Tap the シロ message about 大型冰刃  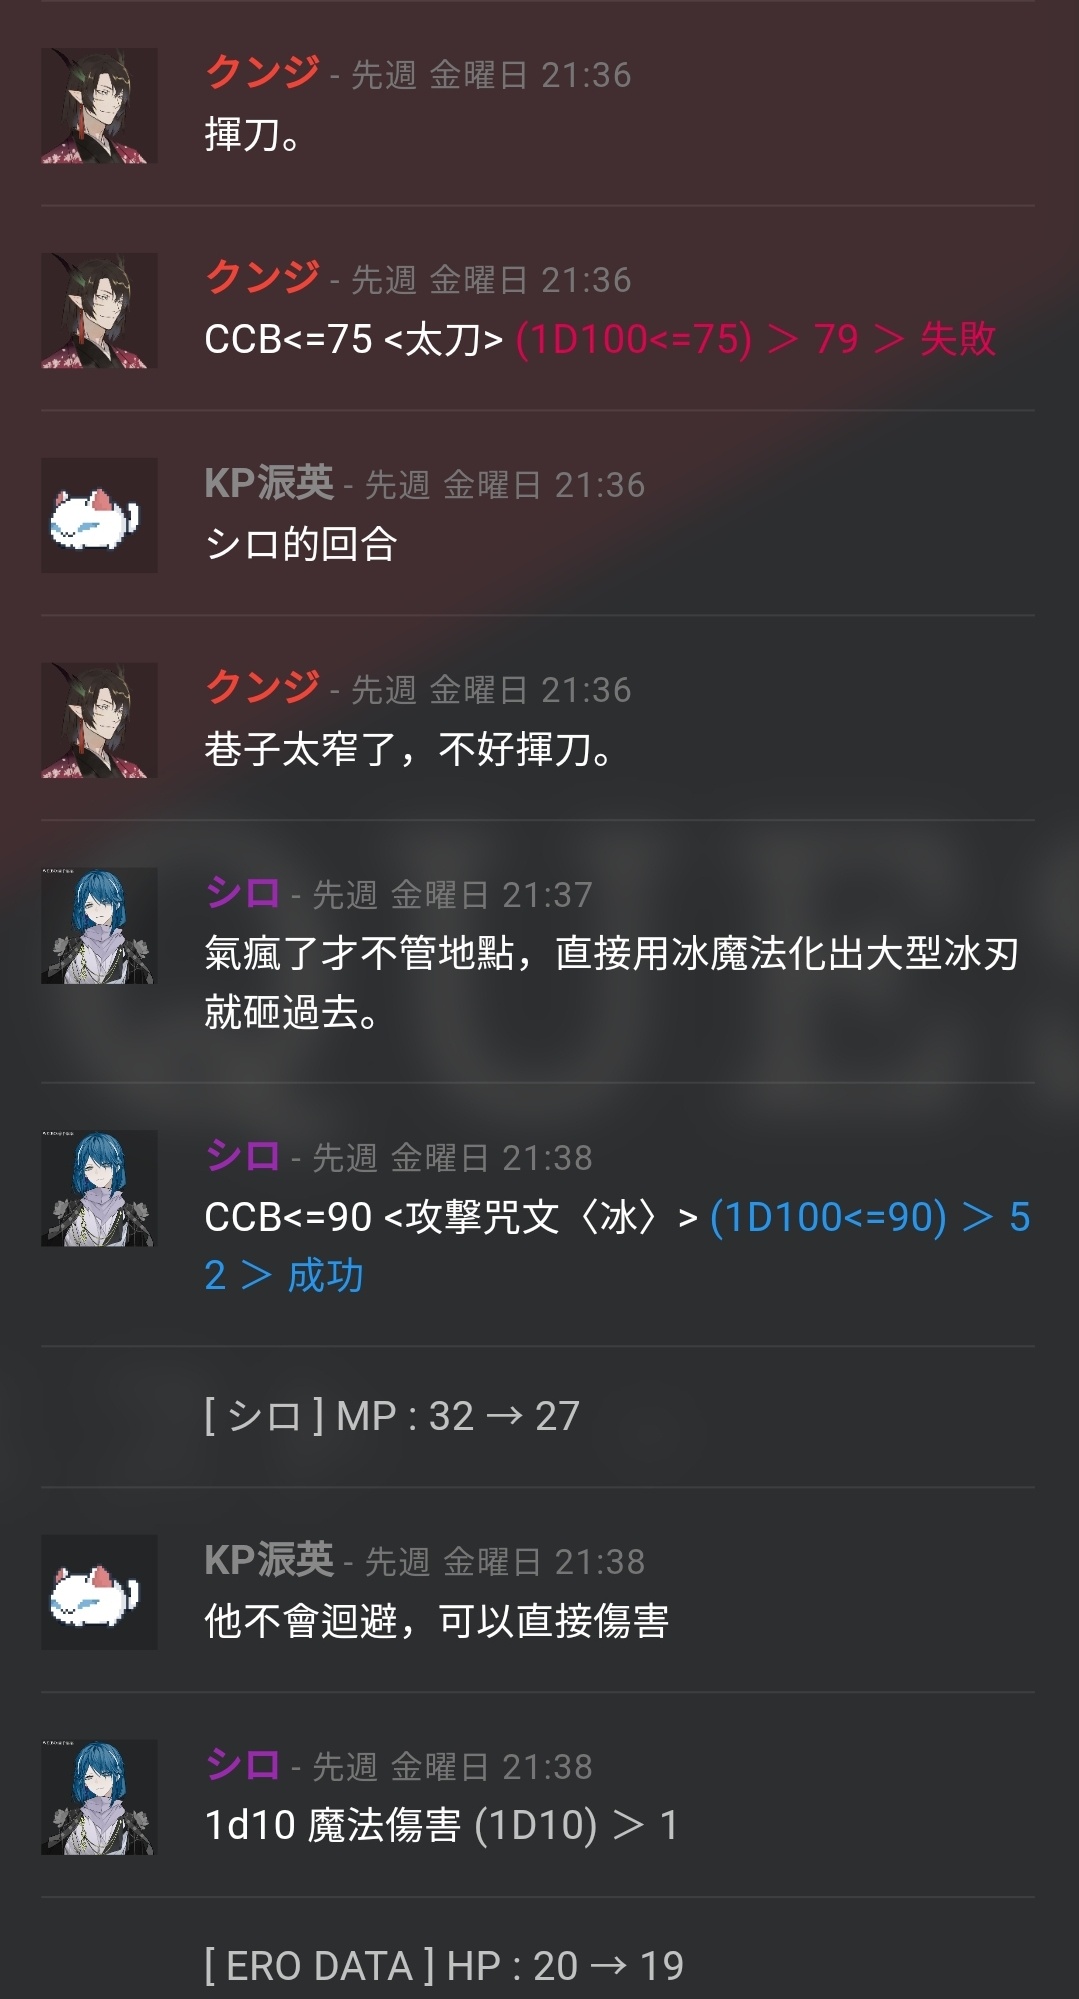(612, 983)
